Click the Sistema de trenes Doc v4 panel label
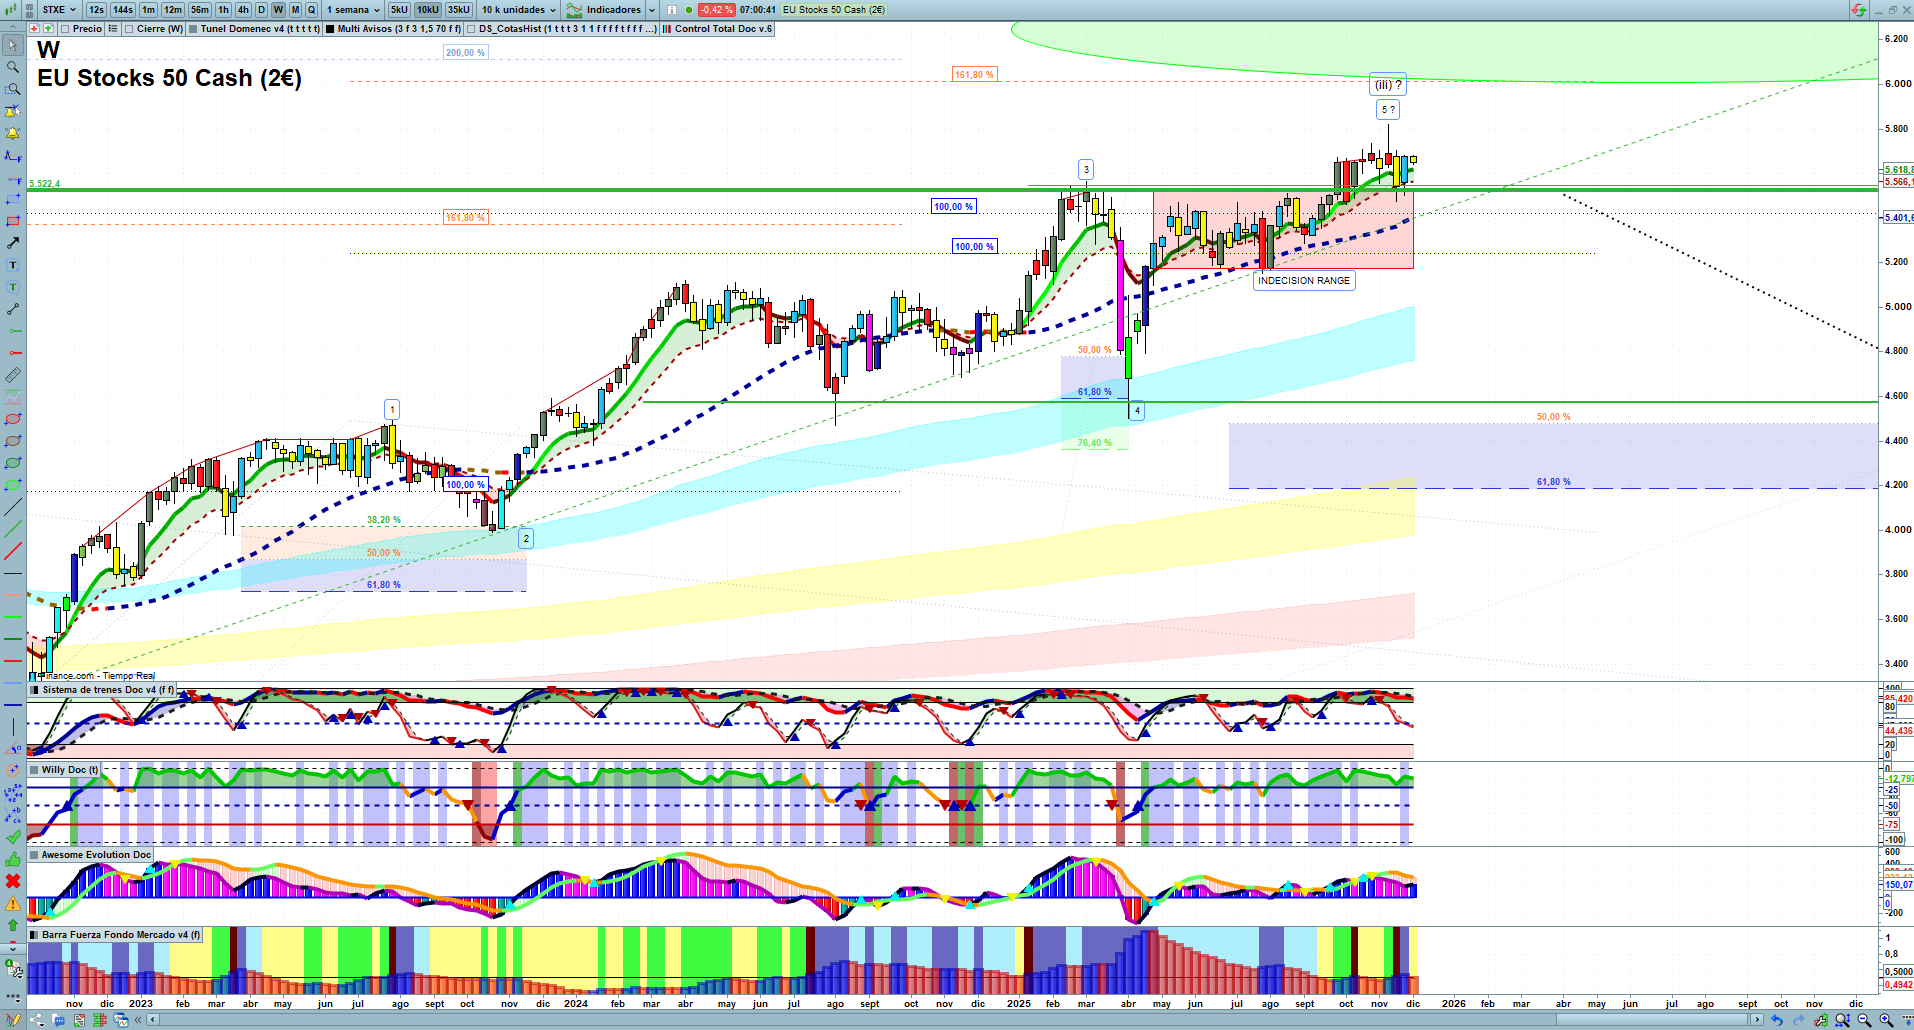1914x1030 pixels. [x=108, y=690]
